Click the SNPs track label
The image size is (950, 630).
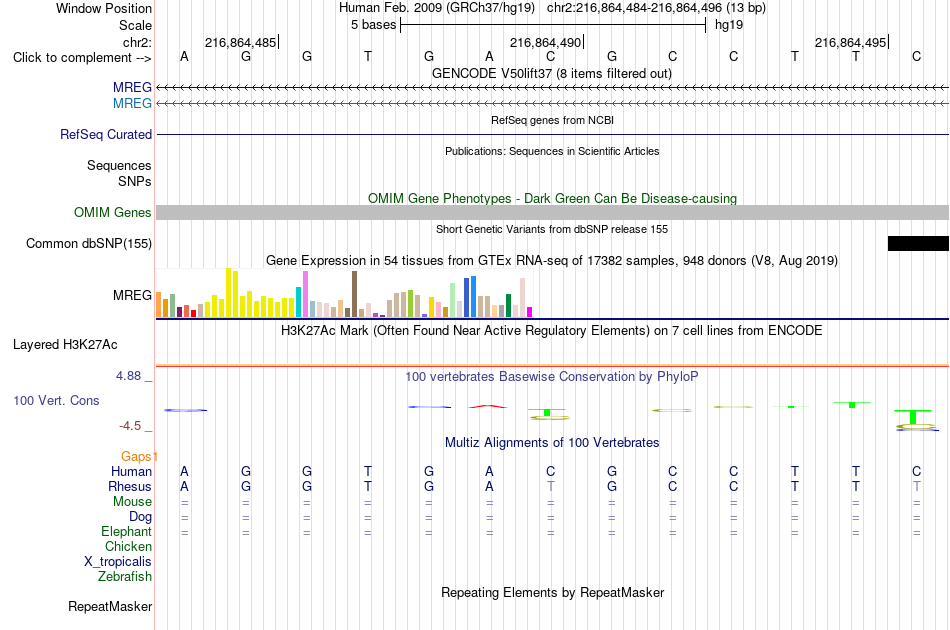coord(135,181)
